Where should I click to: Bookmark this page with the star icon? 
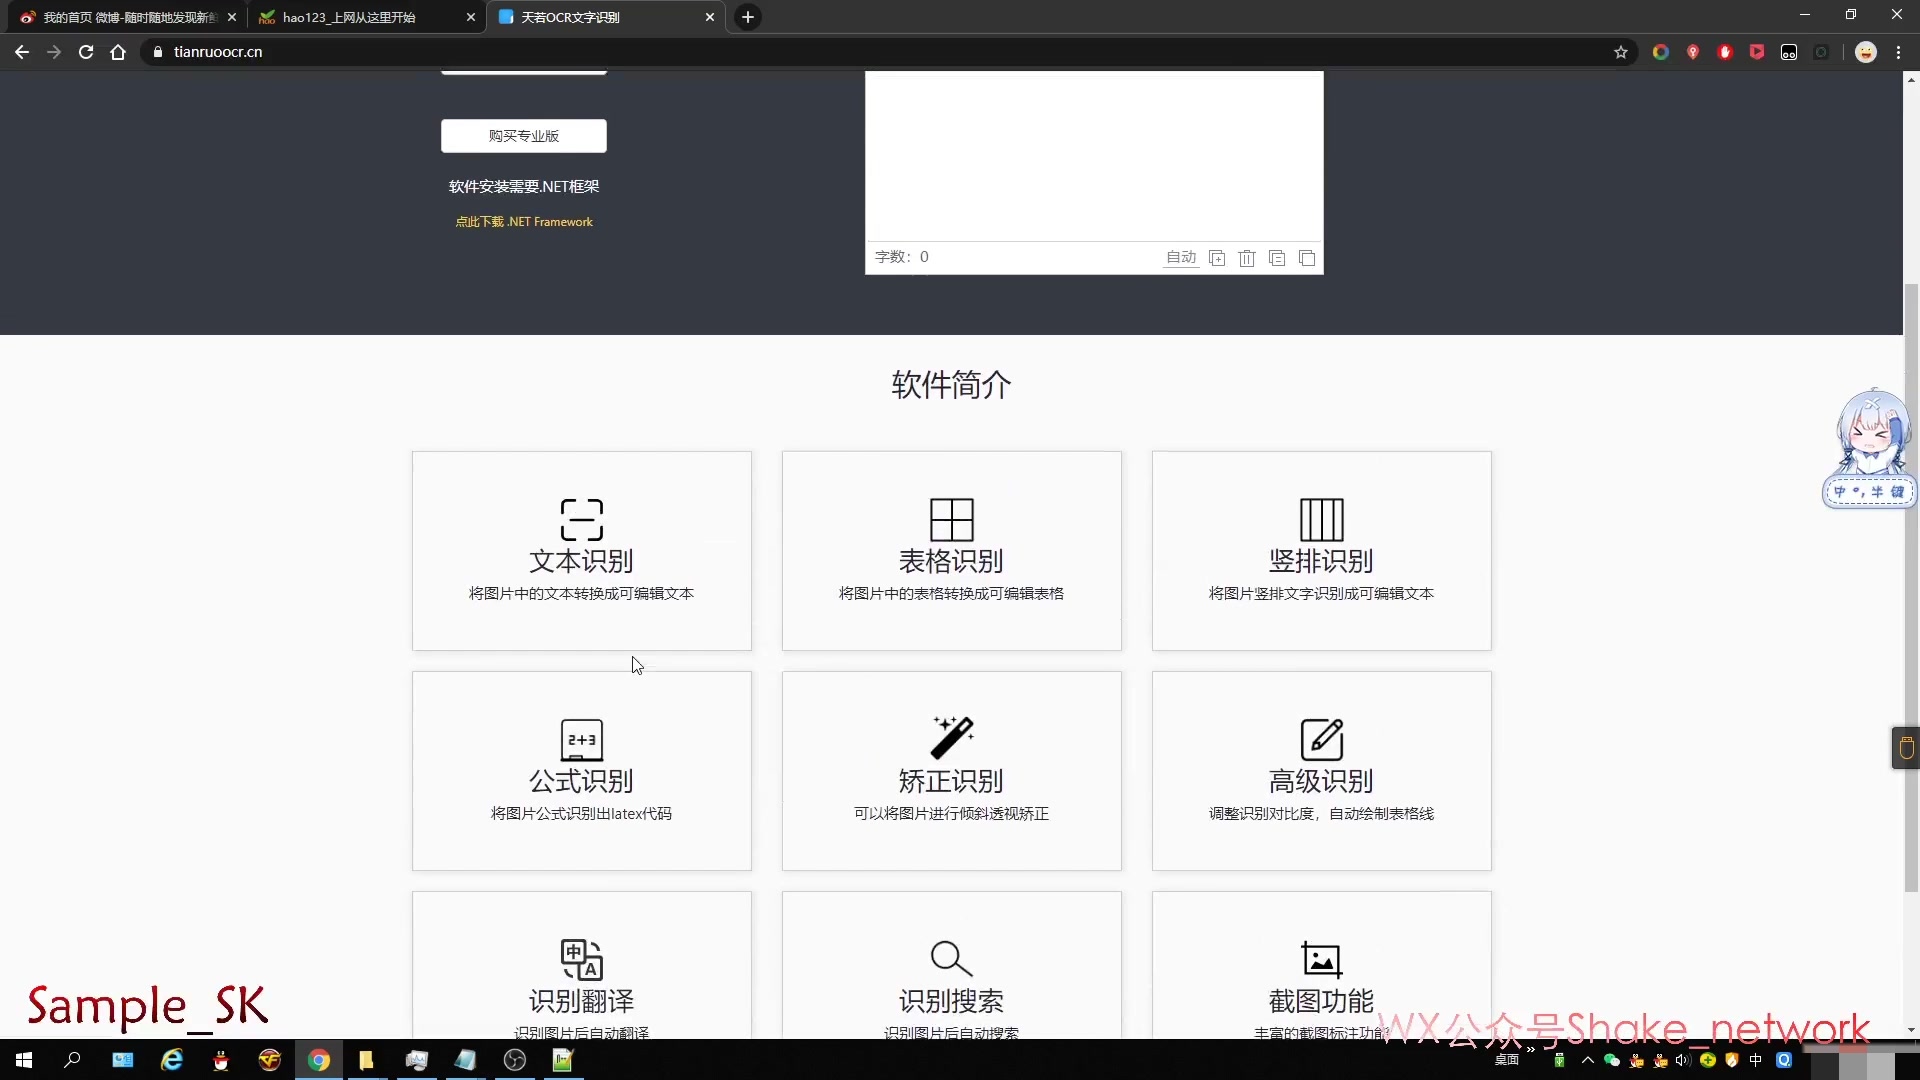click(1621, 52)
